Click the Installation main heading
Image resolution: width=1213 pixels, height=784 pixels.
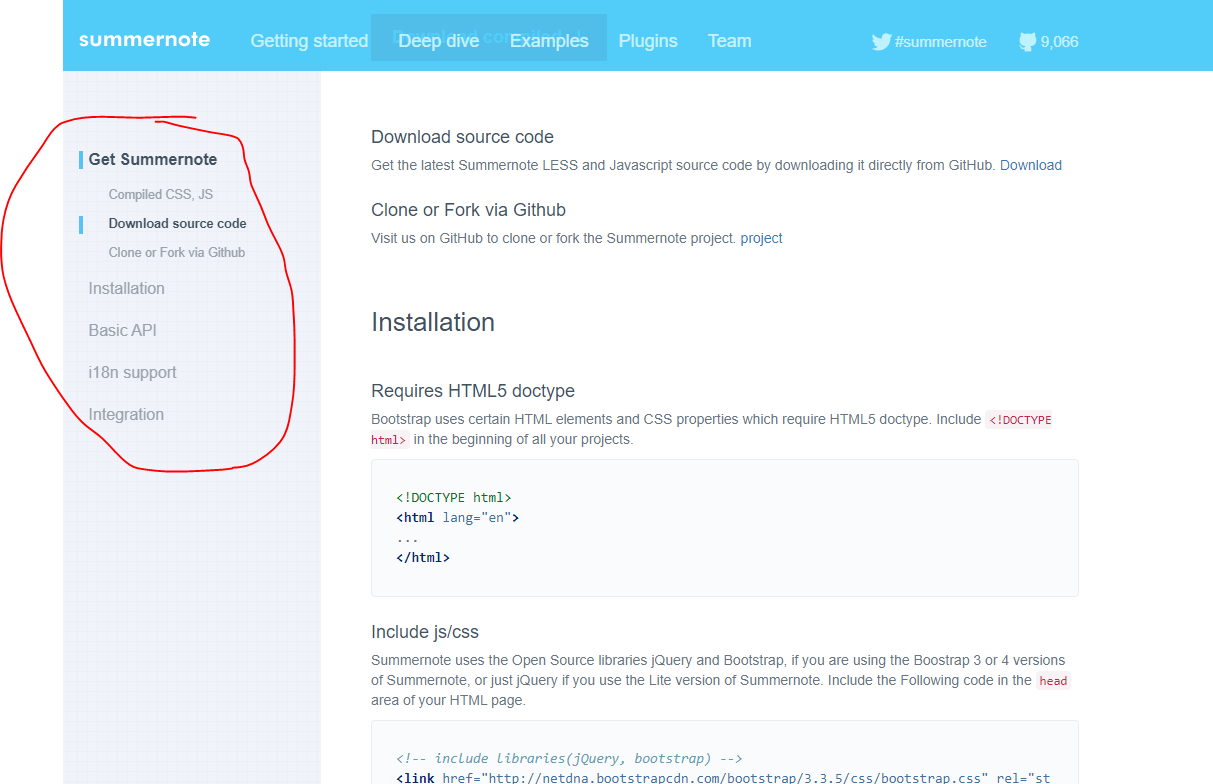433,322
